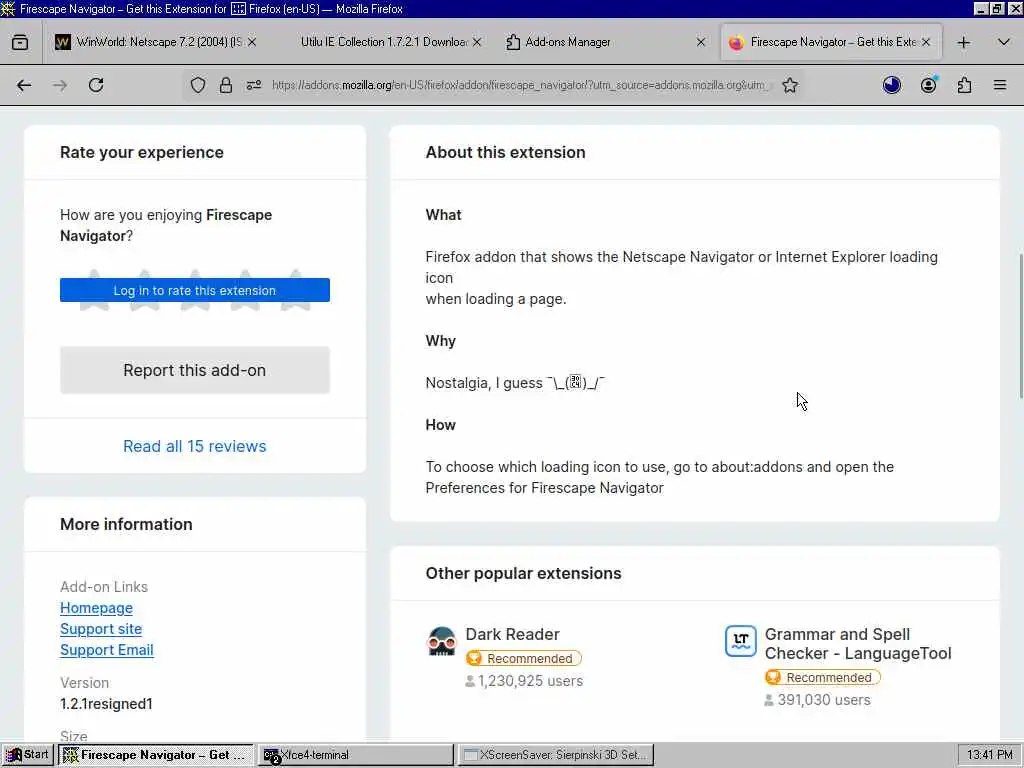Image resolution: width=1024 pixels, height=768 pixels.
Task: Open the LanguageTool extension icon
Action: 741,641
